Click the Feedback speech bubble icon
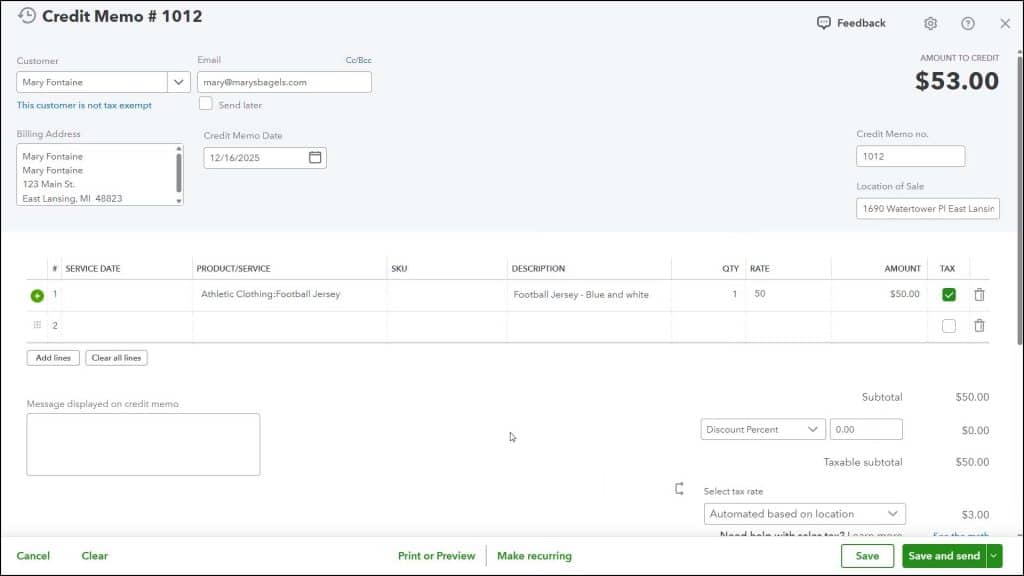This screenshot has height=576, width=1024. 823,22
